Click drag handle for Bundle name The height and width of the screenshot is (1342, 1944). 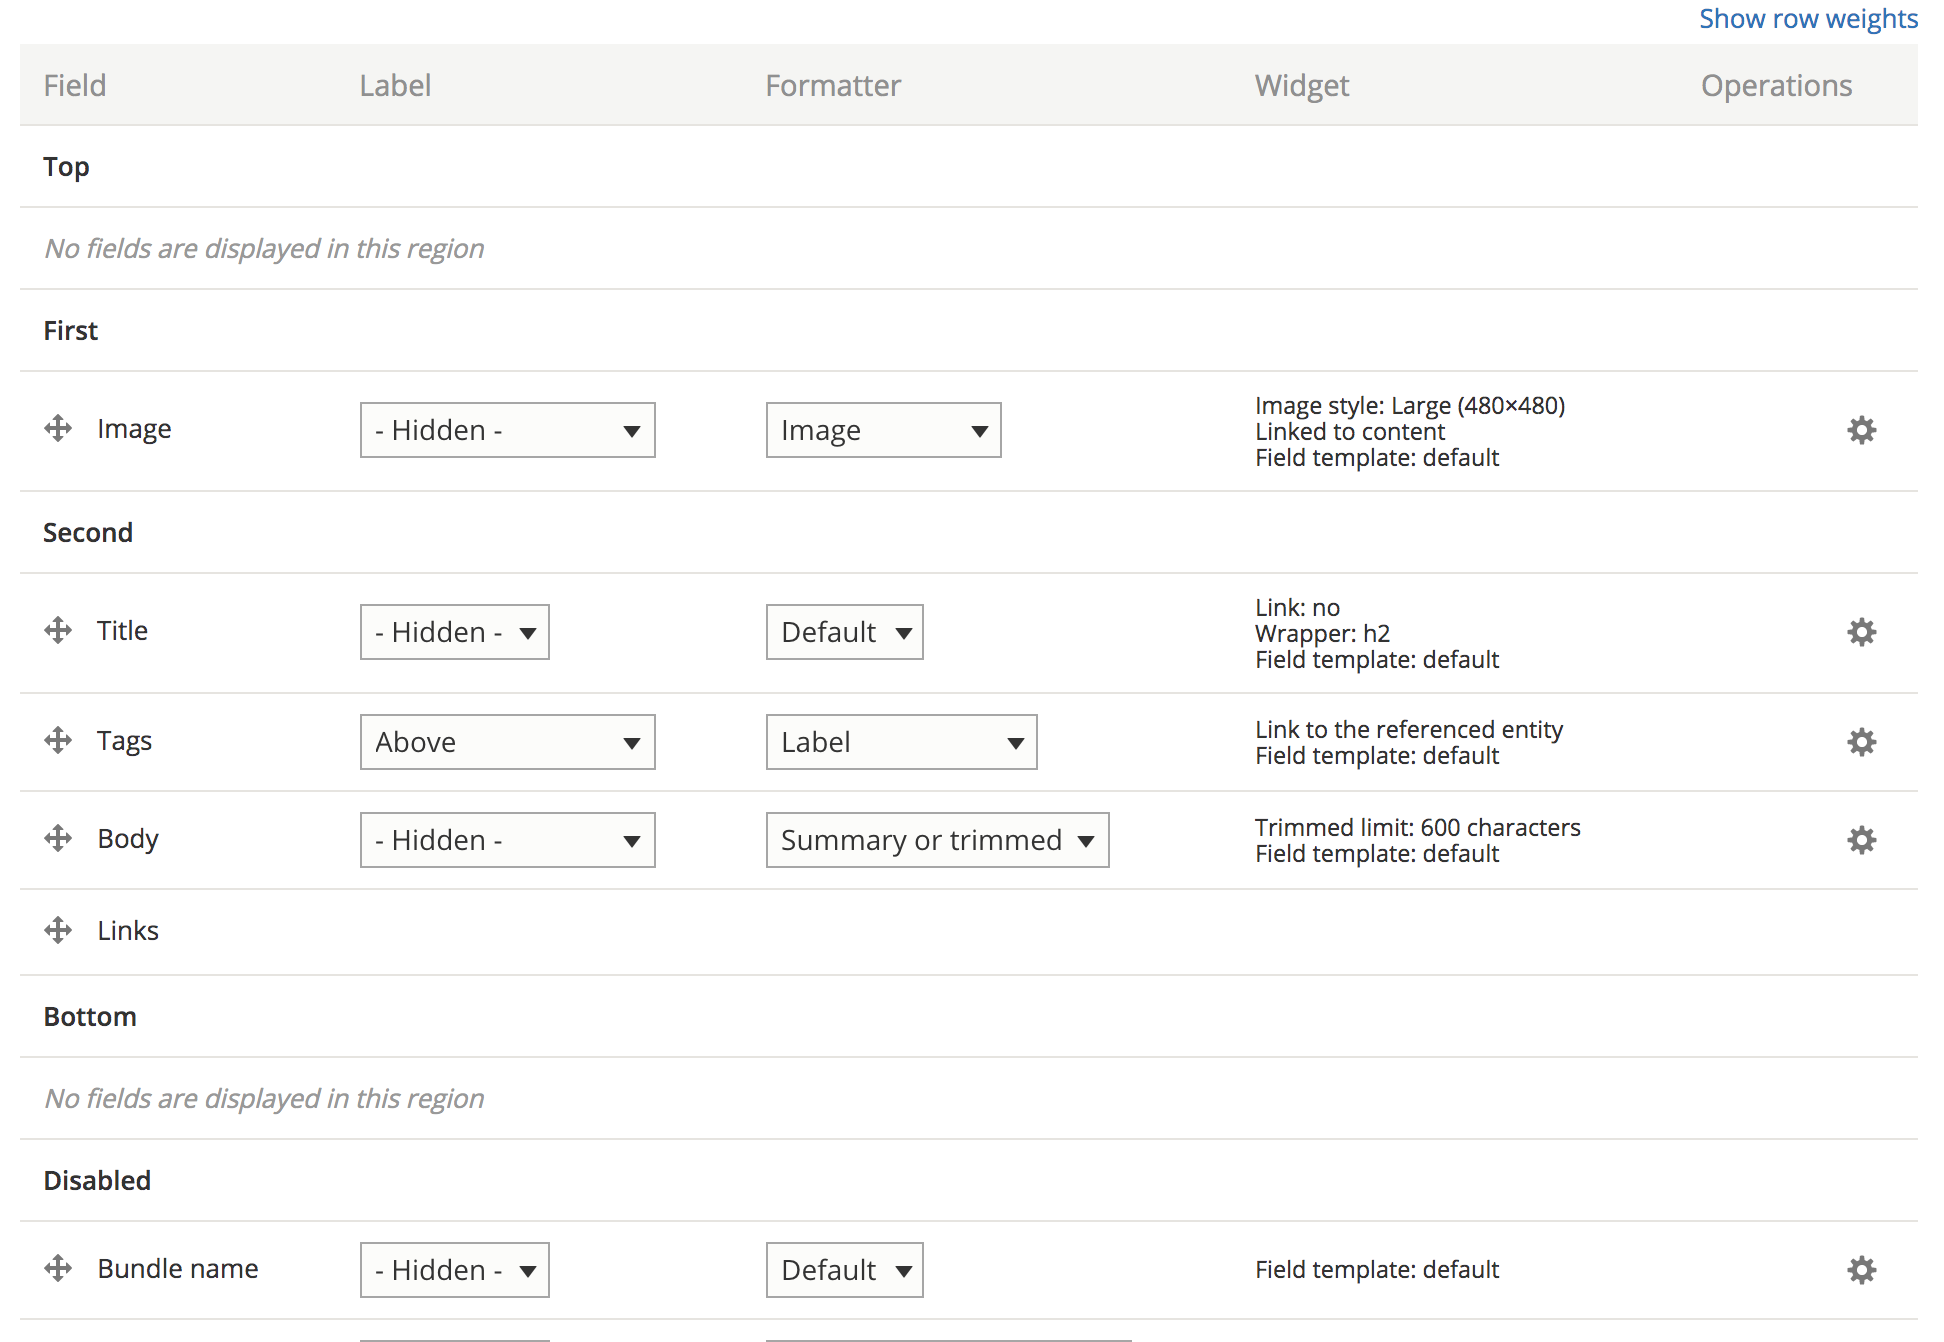click(58, 1269)
